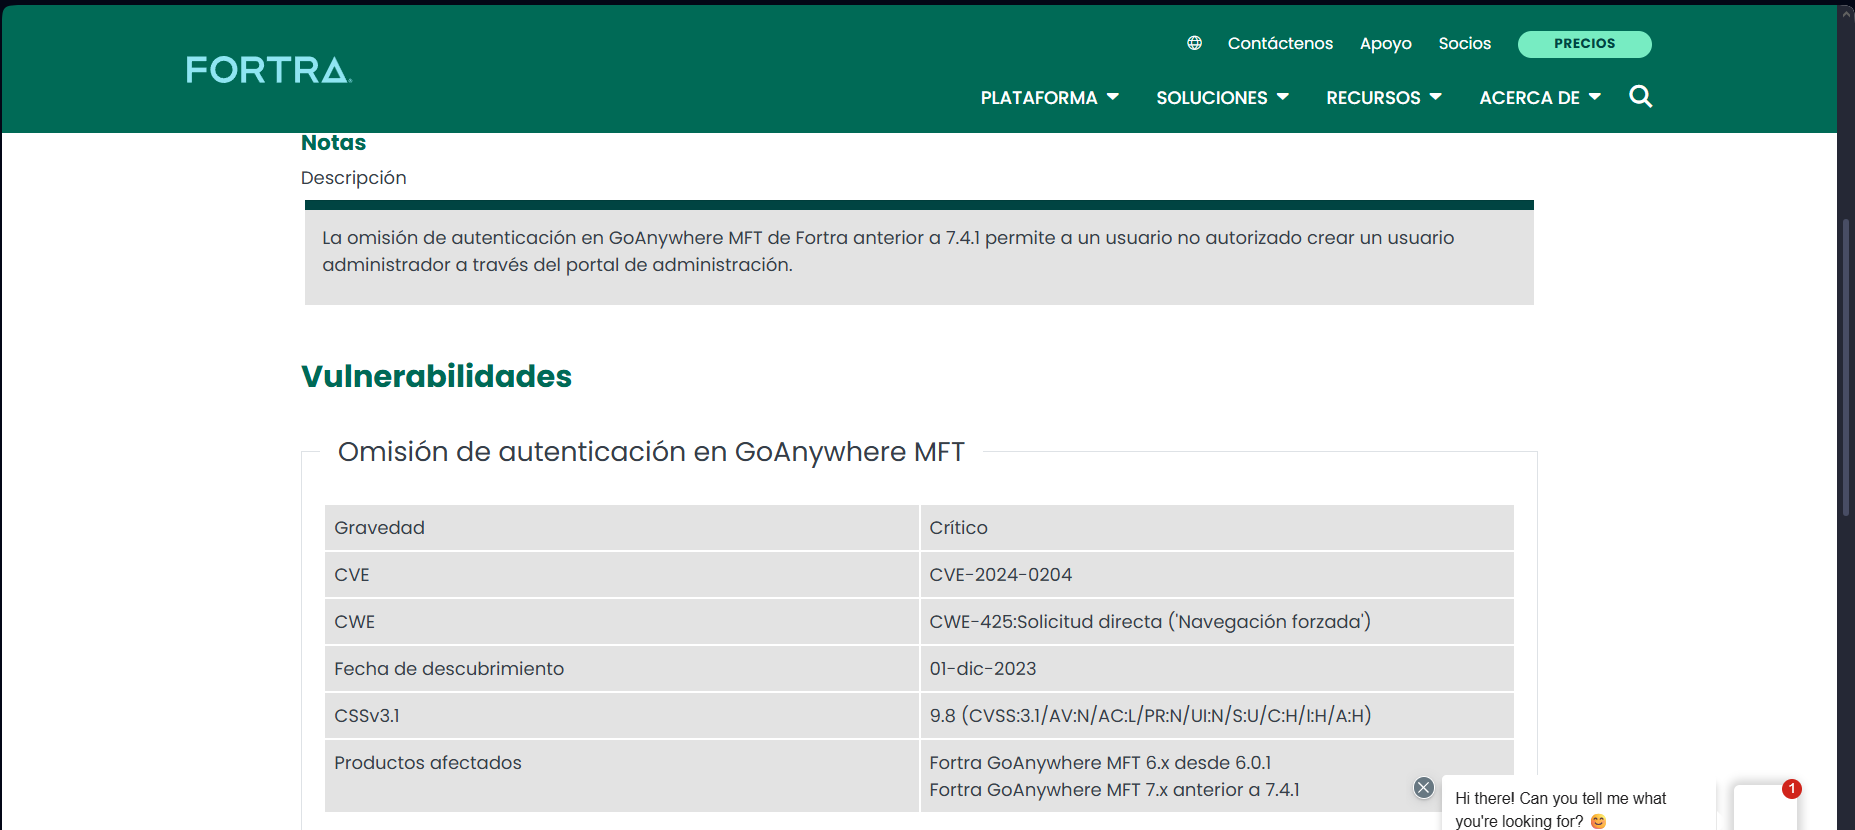
Task: Select the CSSv3.1 row label
Action: tap(367, 716)
